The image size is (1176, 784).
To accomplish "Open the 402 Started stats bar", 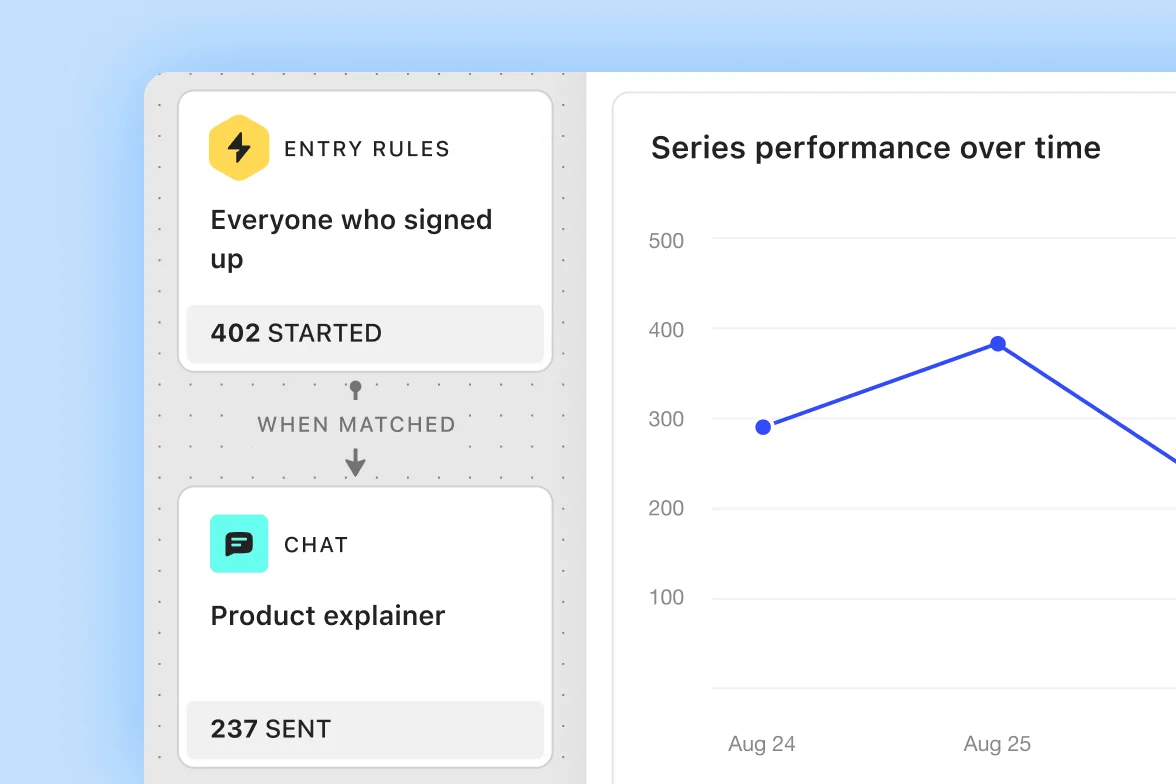I will coord(365,333).
